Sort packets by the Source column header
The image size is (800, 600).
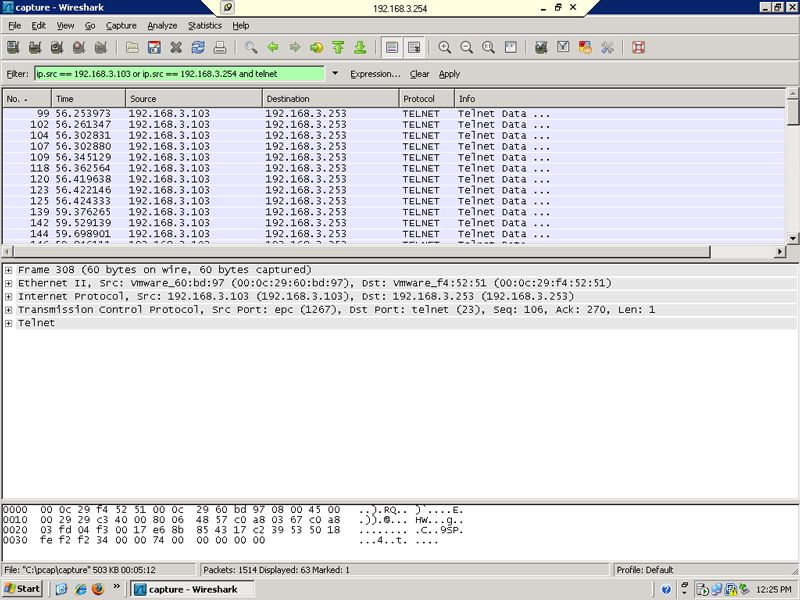194,98
